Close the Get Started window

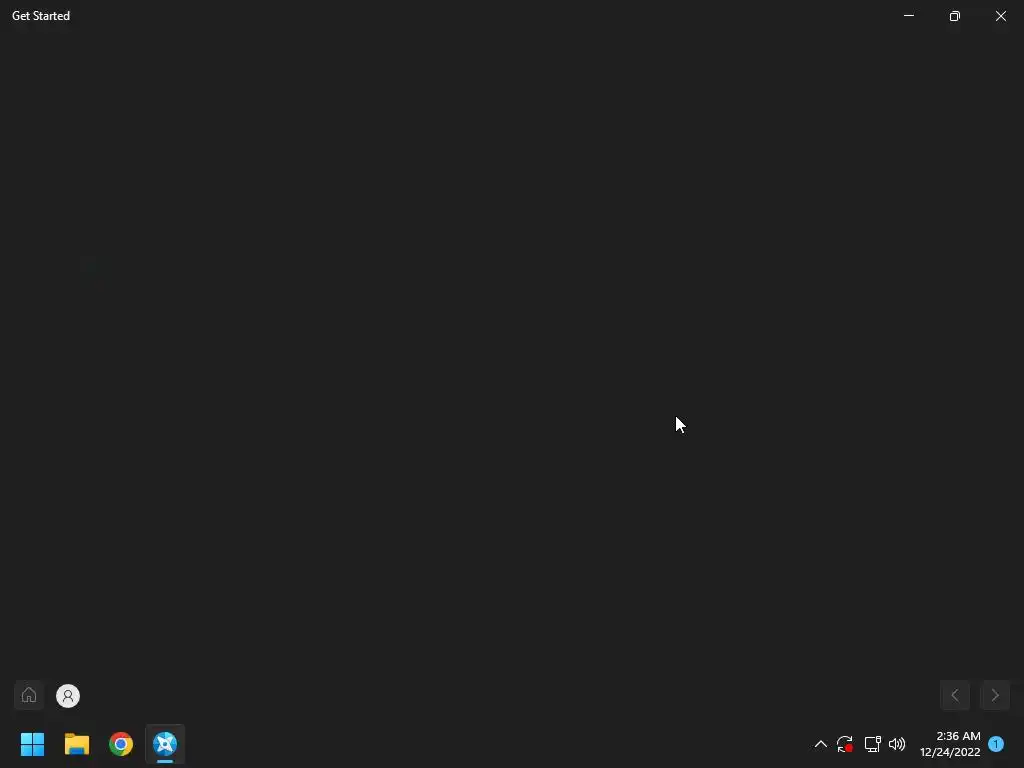tap(1001, 16)
